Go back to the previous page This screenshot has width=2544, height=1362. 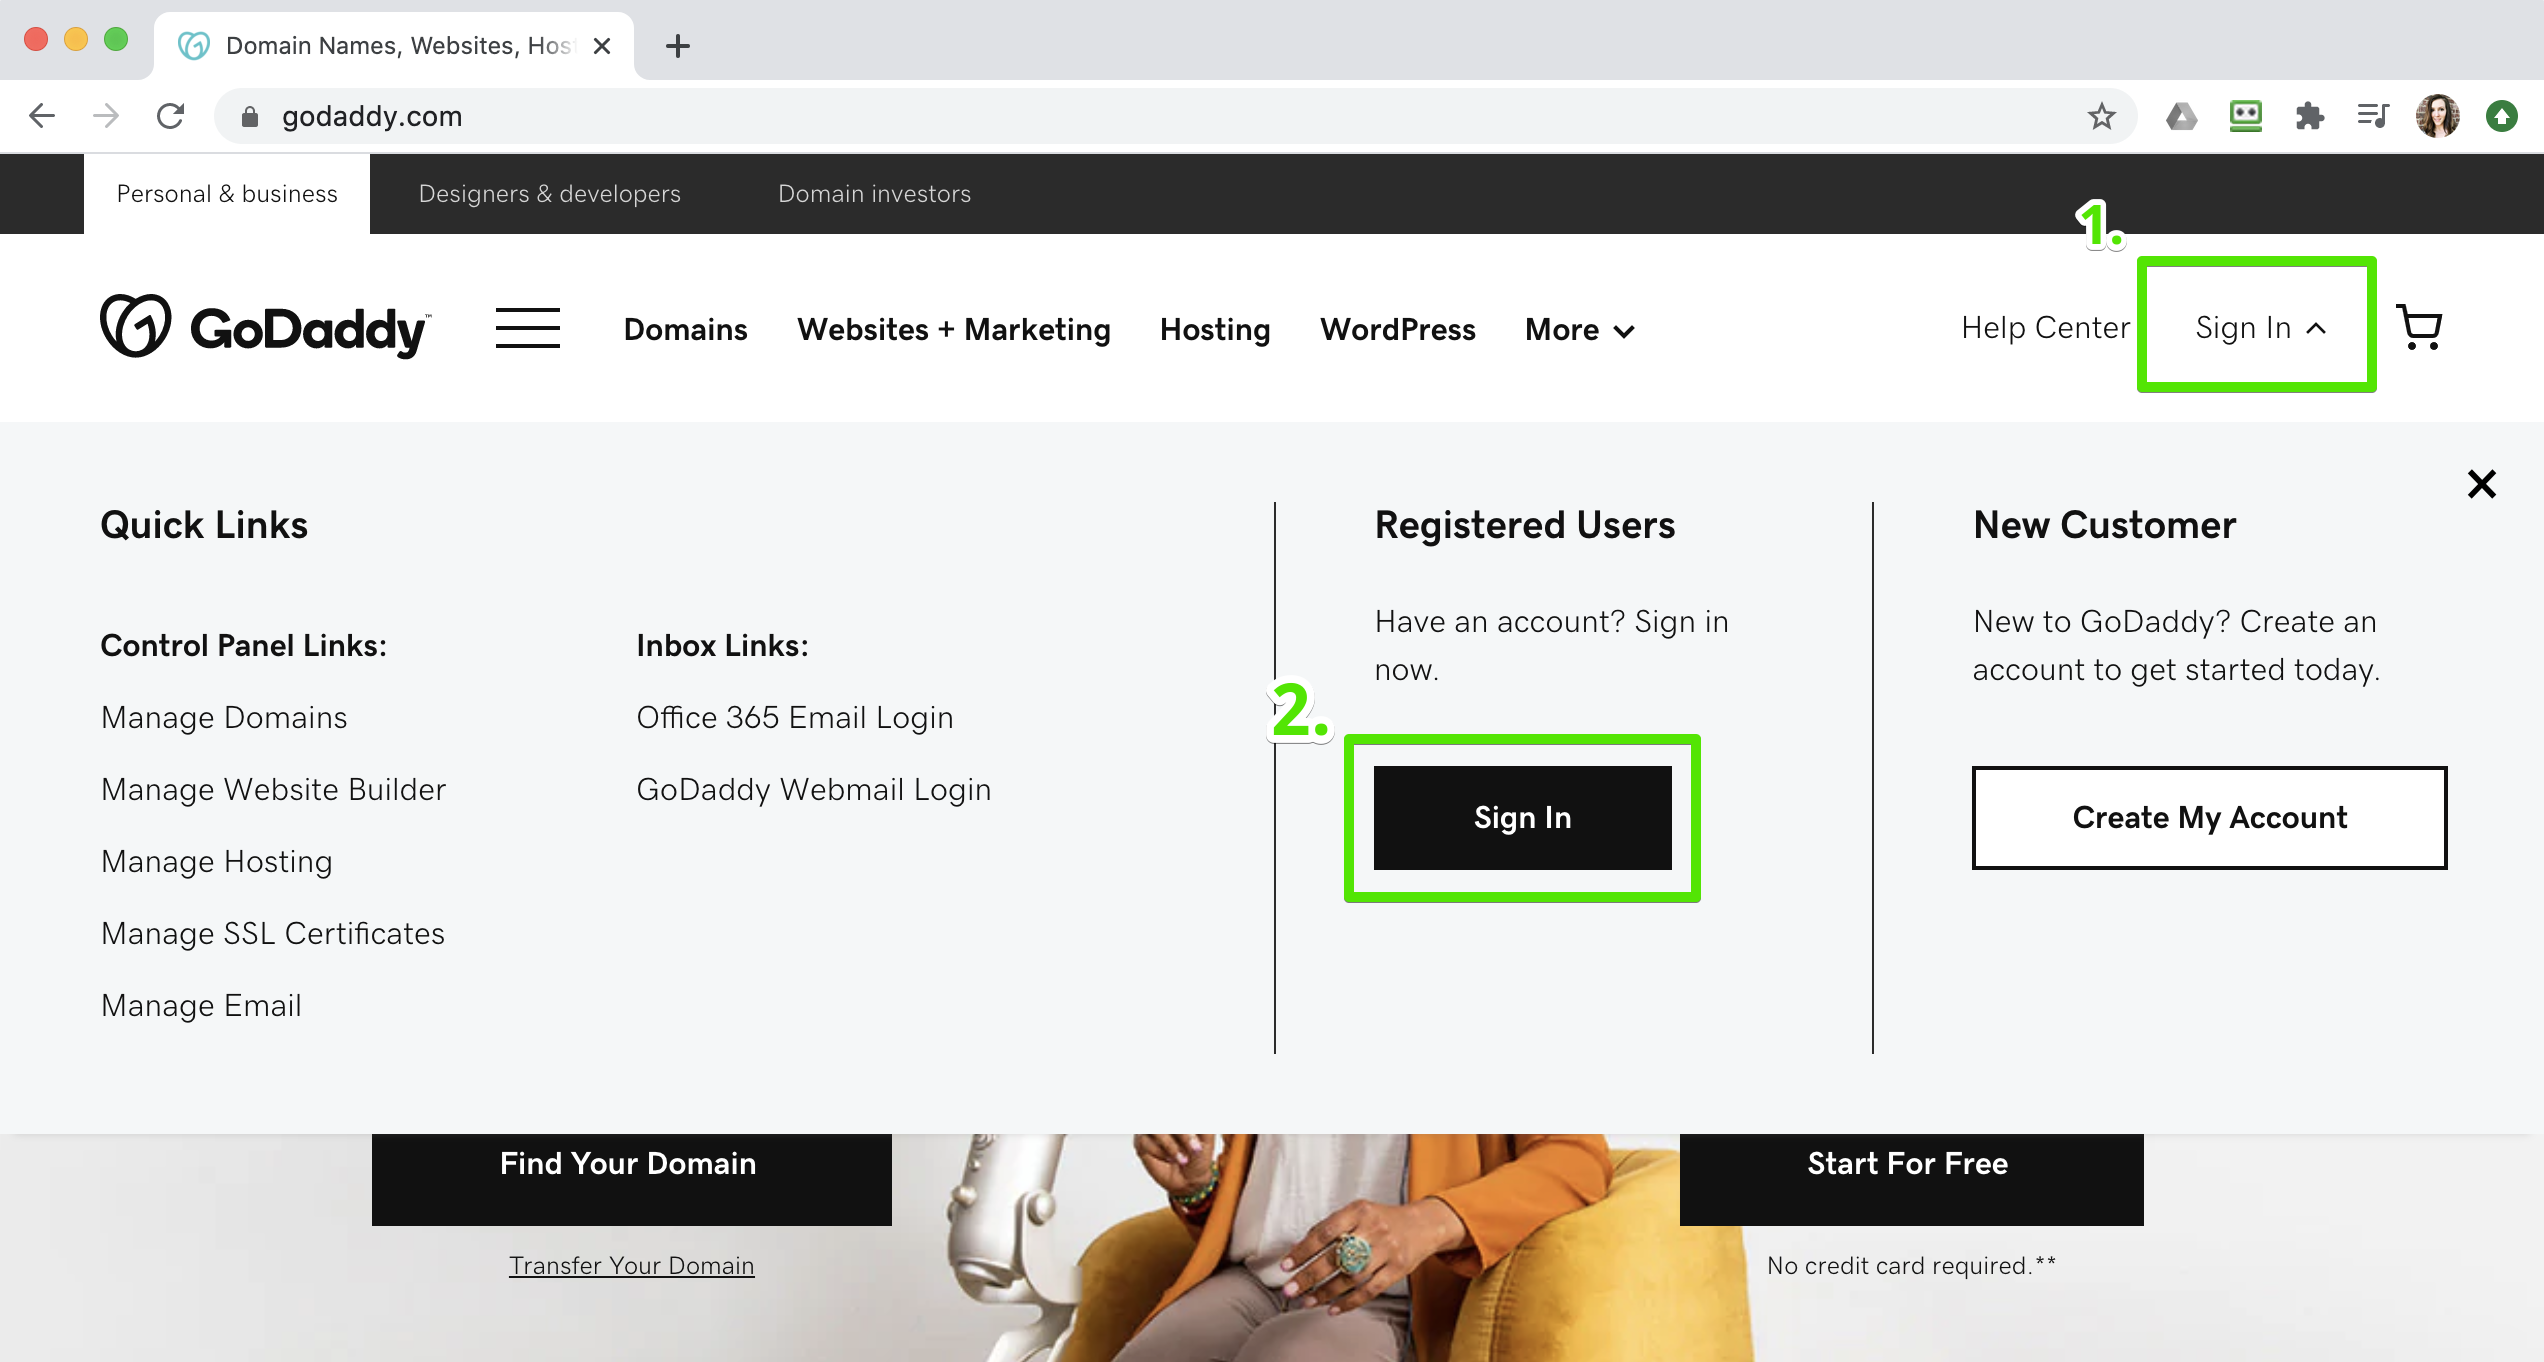[x=42, y=117]
